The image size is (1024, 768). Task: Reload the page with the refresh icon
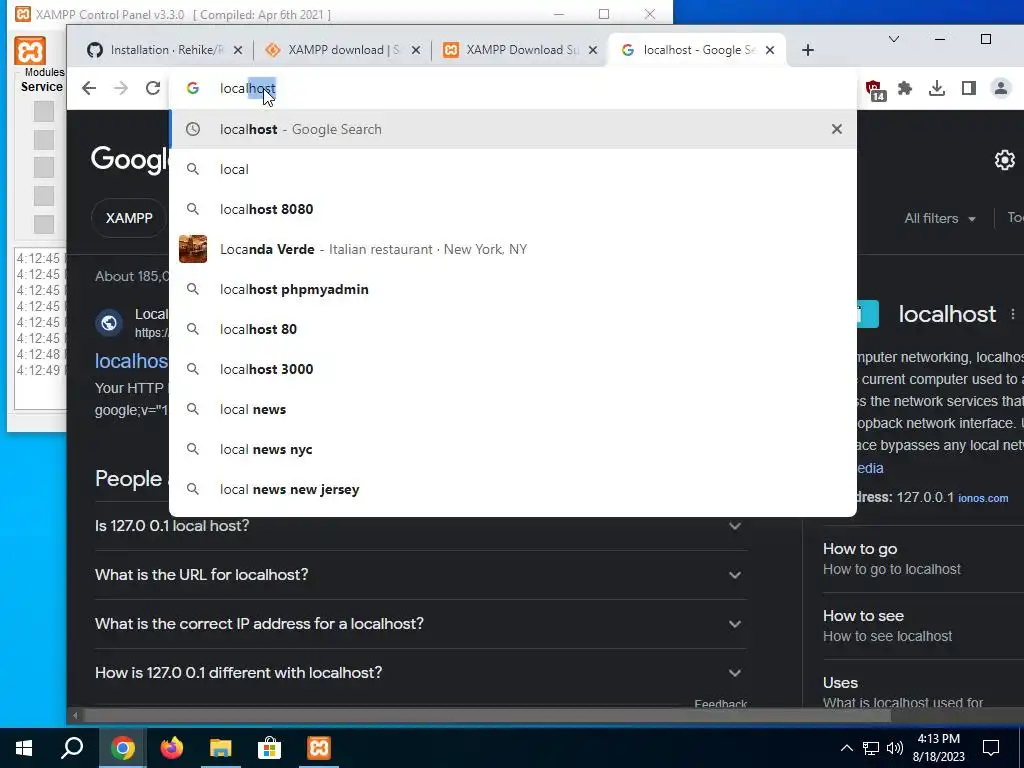153,88
